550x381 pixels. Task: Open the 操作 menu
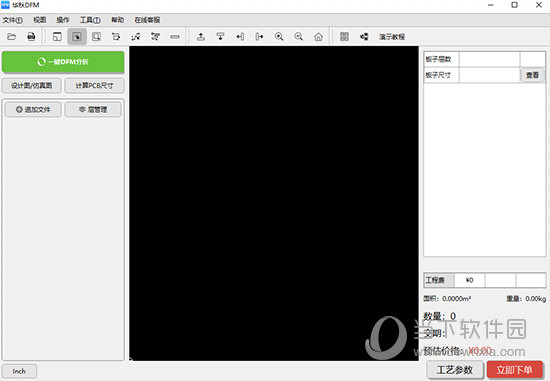click(63, 20)
